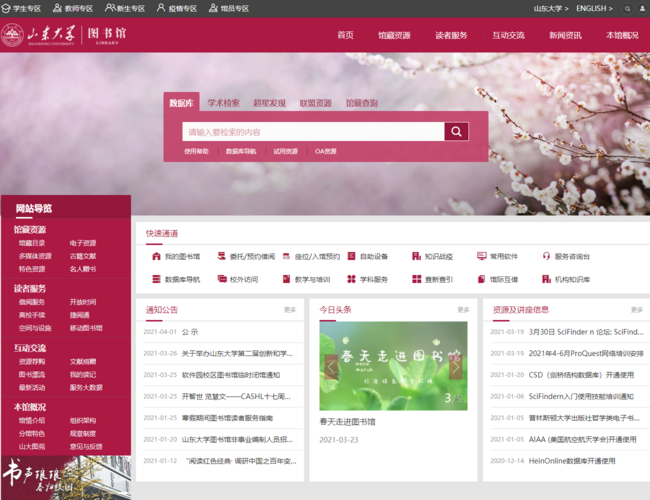Open 互动交流 main menu

click(508, 35)
